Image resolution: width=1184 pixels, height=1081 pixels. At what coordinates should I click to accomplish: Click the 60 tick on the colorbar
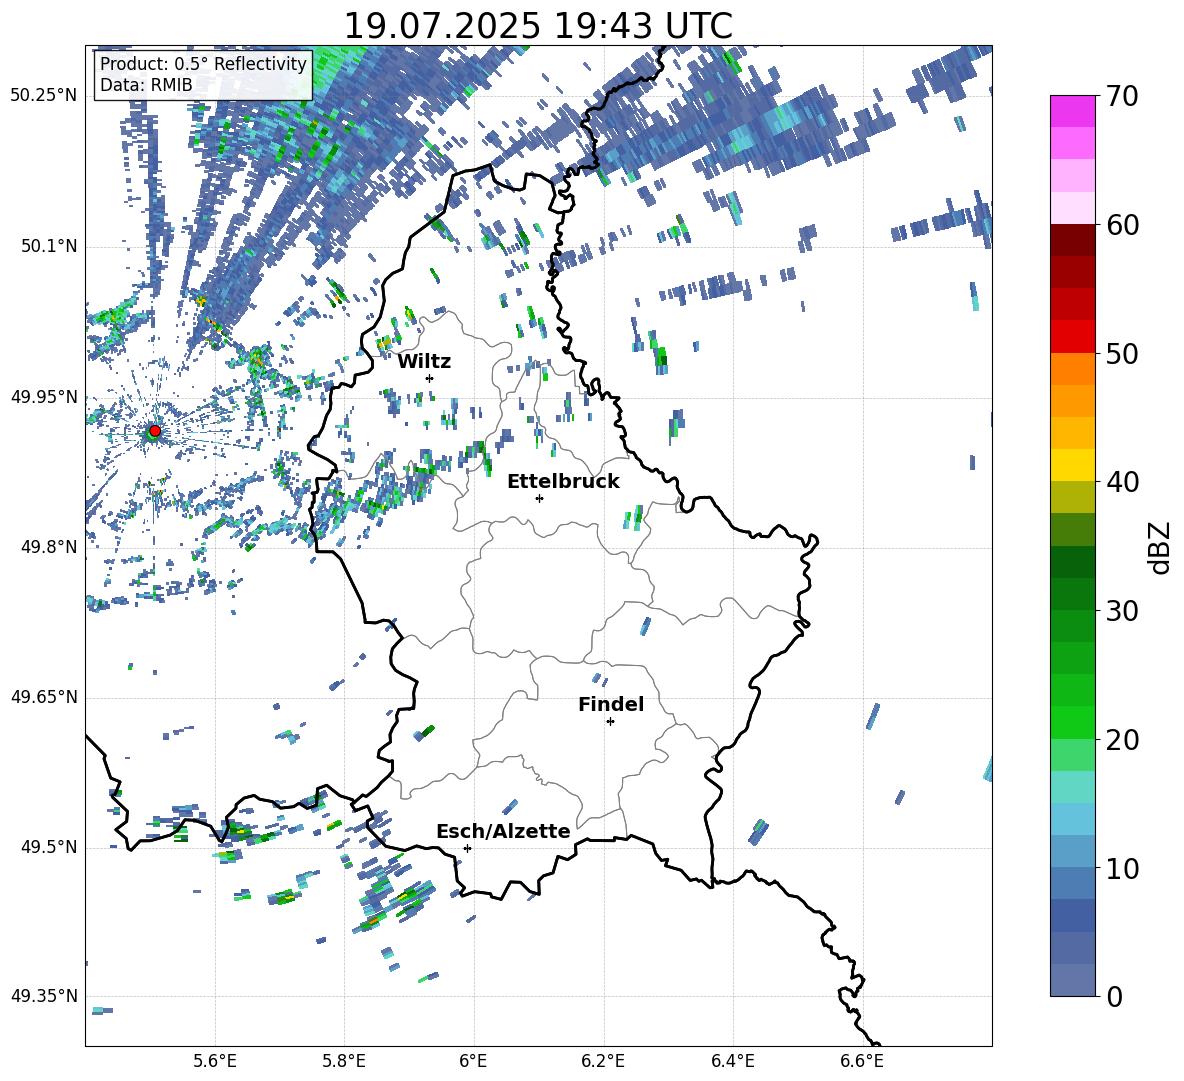(1122, 225)
